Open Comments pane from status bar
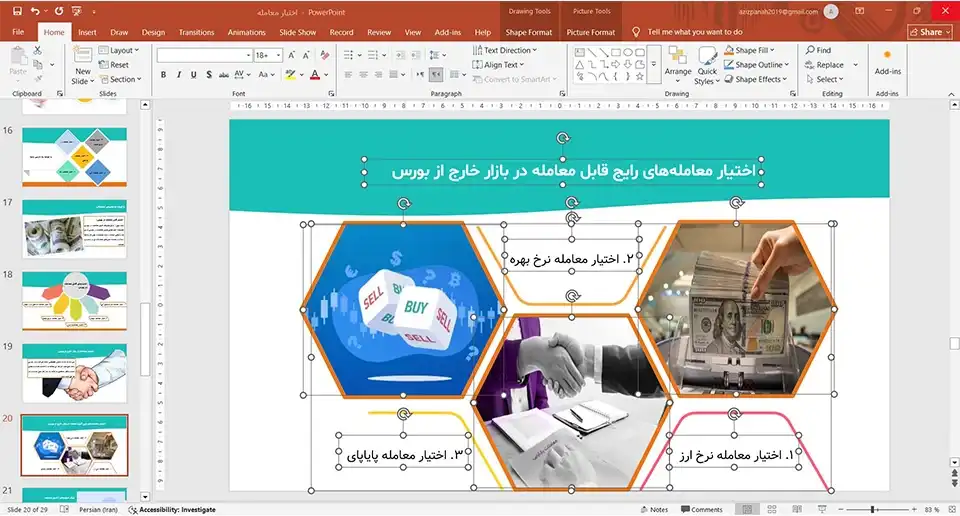960x516 pixels. [x=702, y=509]
